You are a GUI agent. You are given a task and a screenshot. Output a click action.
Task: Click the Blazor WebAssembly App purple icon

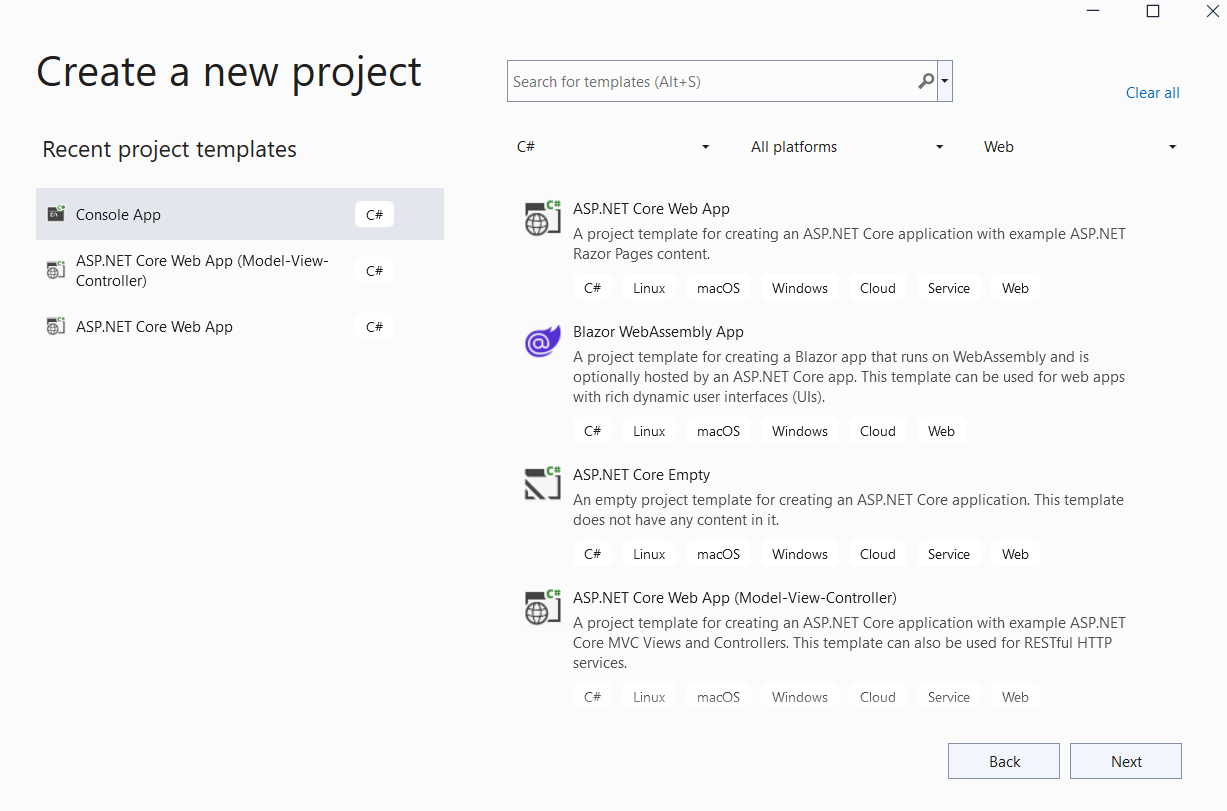coord(542,342)
